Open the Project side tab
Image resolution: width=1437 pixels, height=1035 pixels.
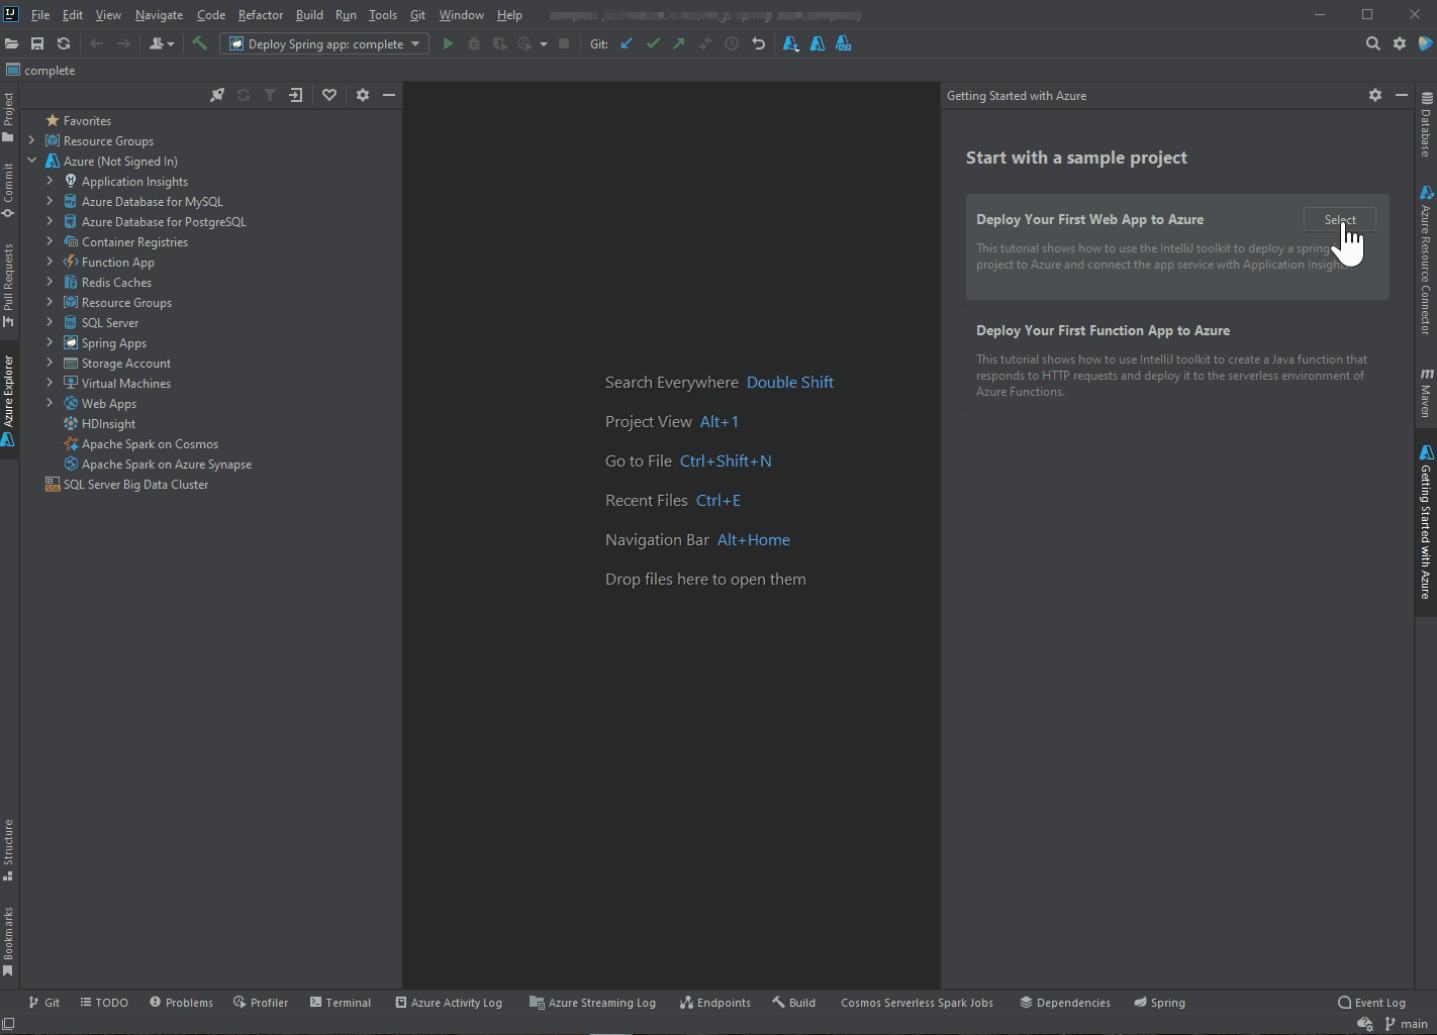point(8,117)
